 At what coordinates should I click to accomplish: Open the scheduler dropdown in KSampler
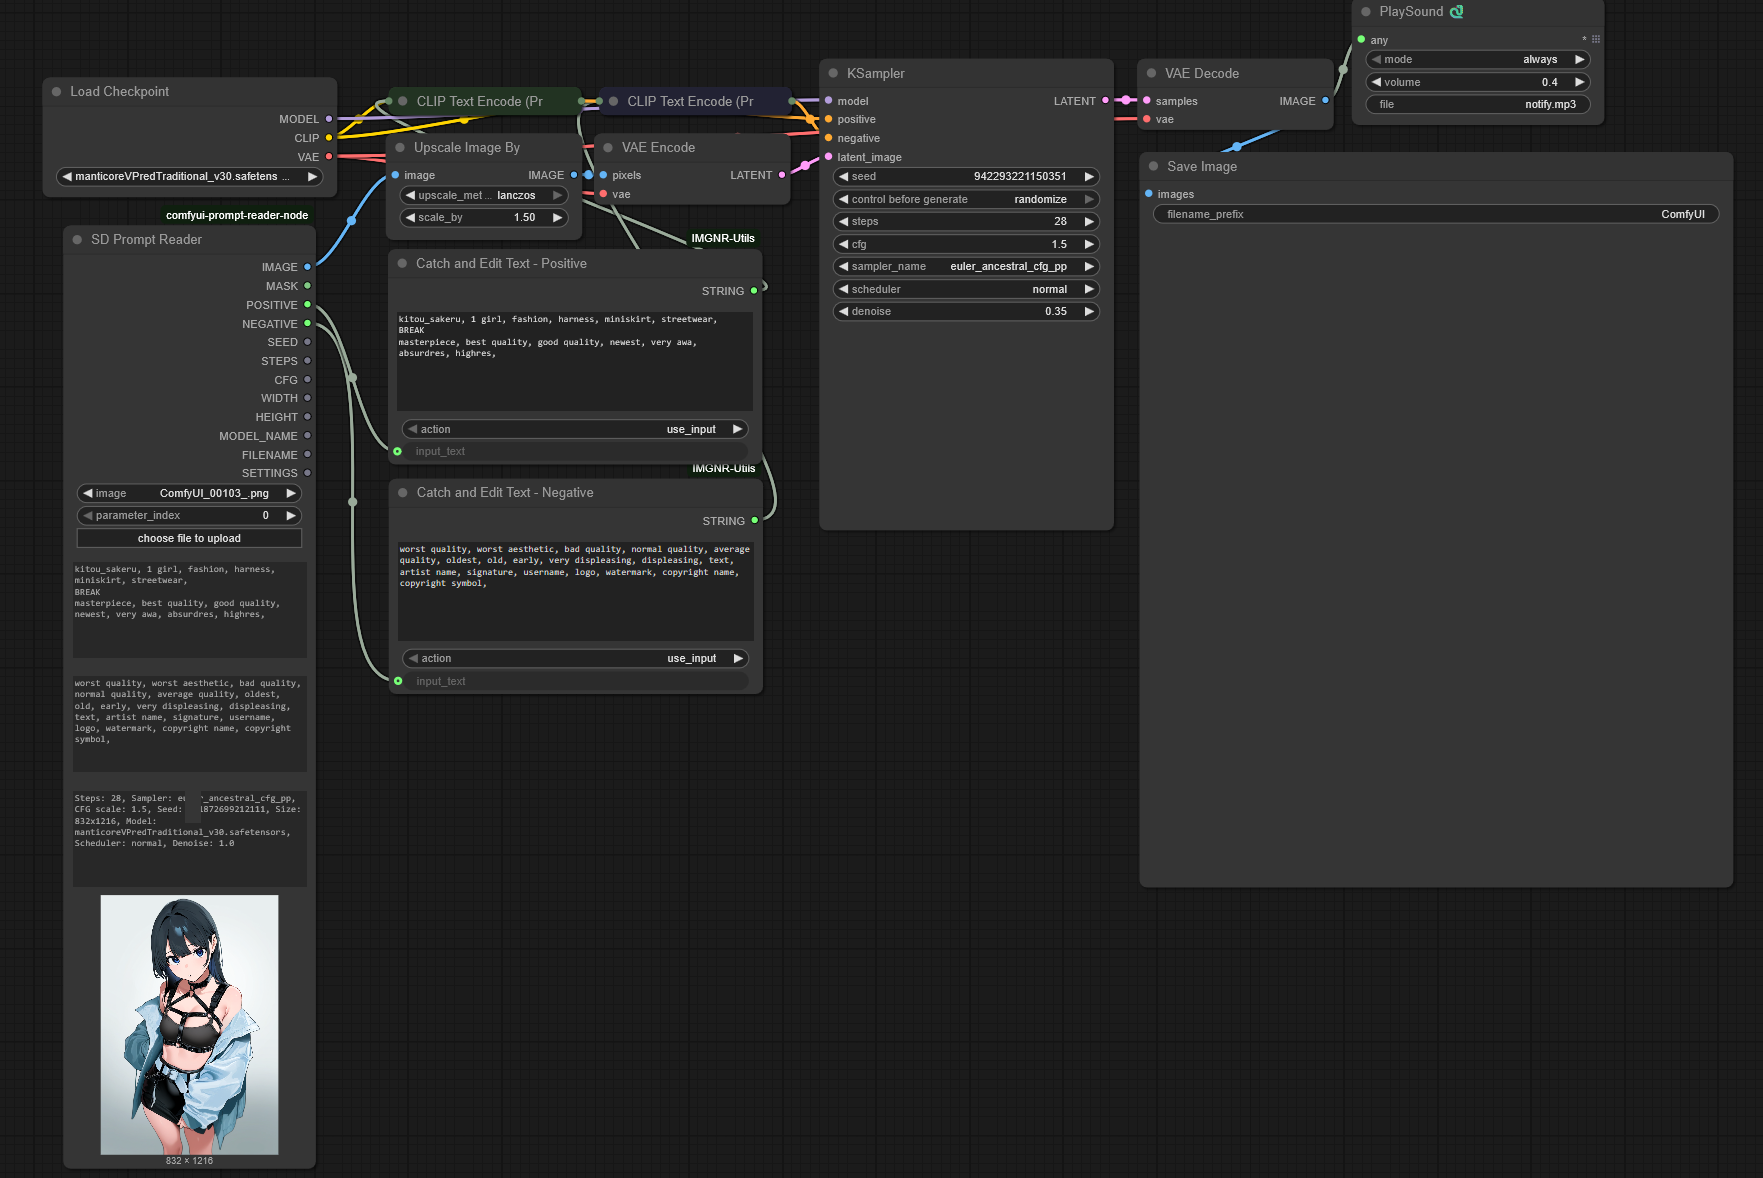pos(966,289)
